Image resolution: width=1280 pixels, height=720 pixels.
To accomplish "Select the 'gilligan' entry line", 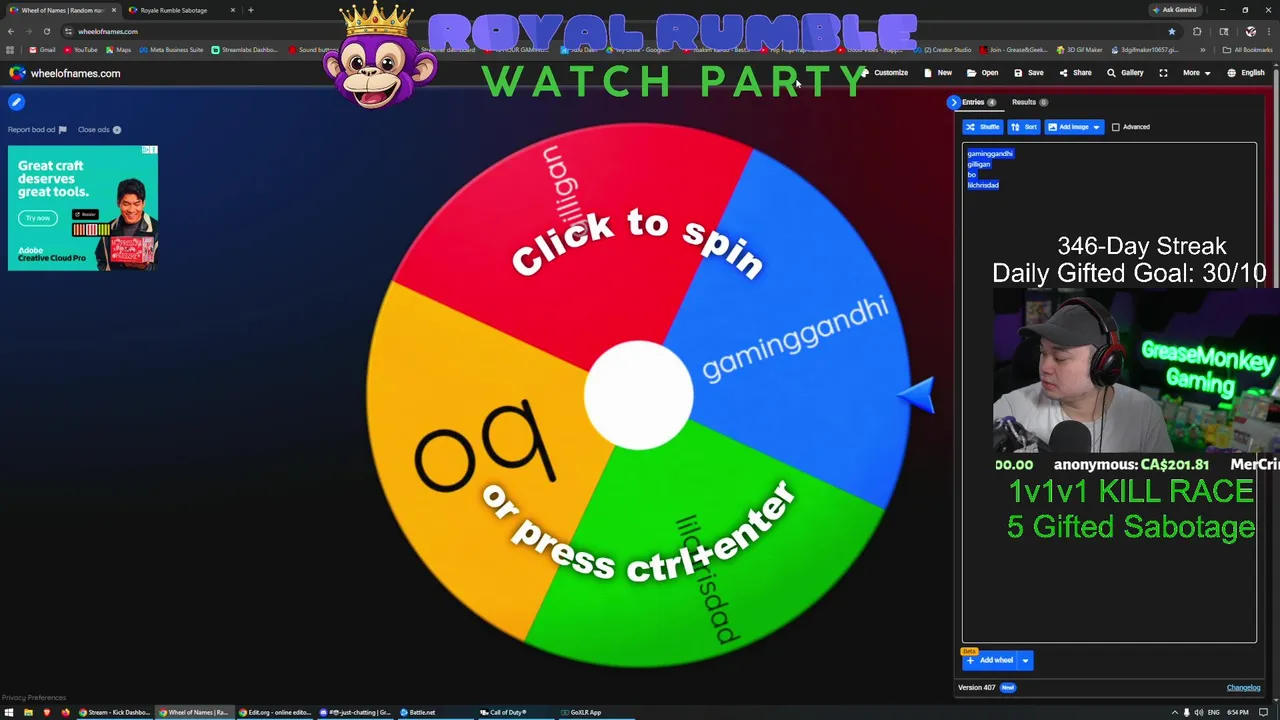I will [x=978, y=164].
